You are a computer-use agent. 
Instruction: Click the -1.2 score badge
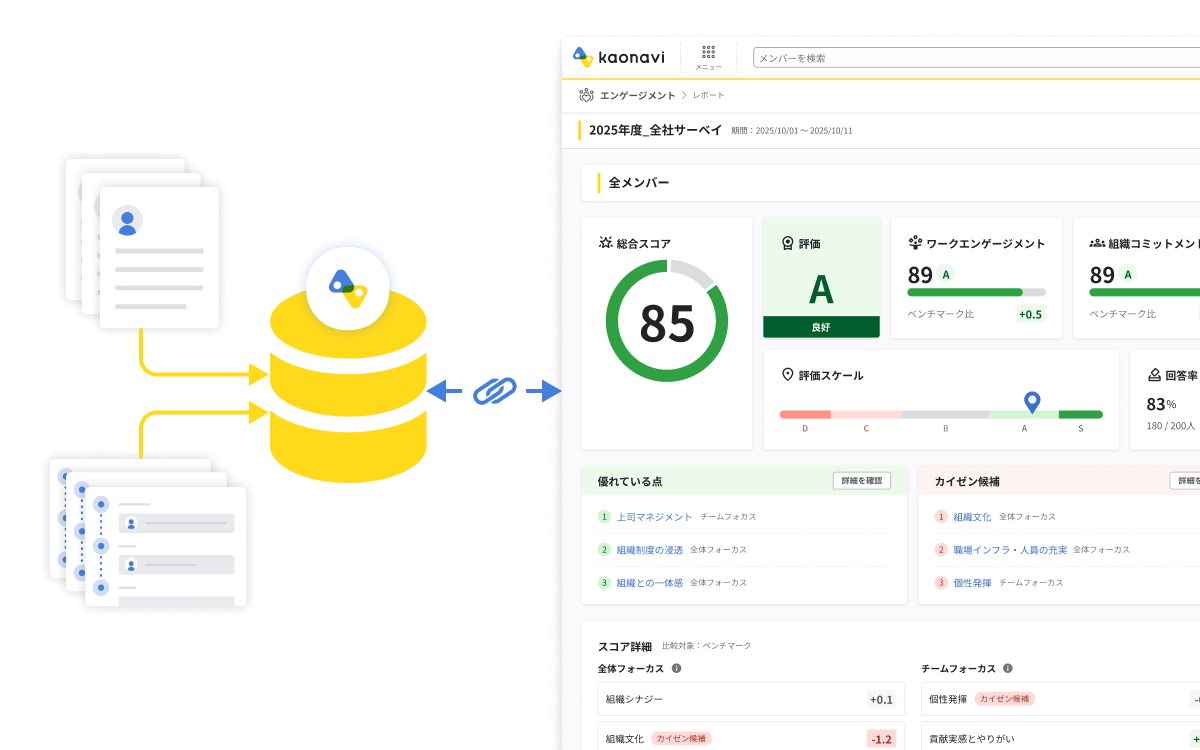point(880,739)
